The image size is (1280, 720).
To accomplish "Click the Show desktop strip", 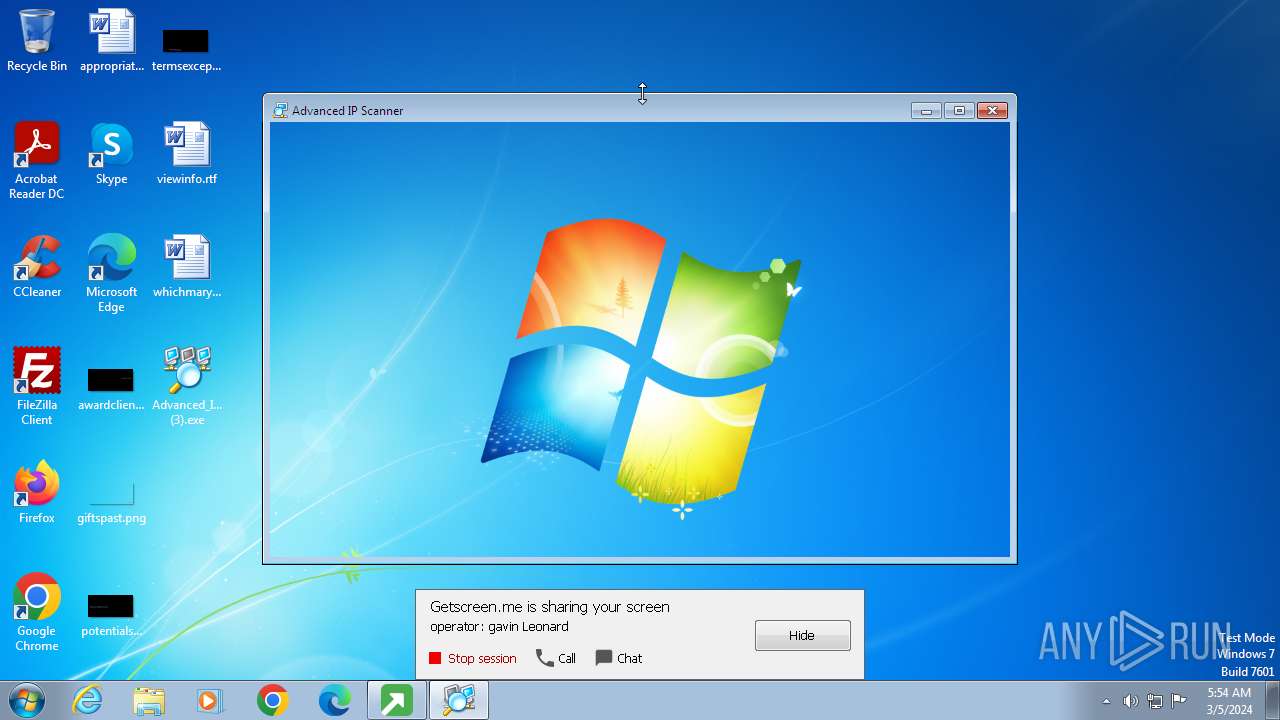I will (1272, 701).
